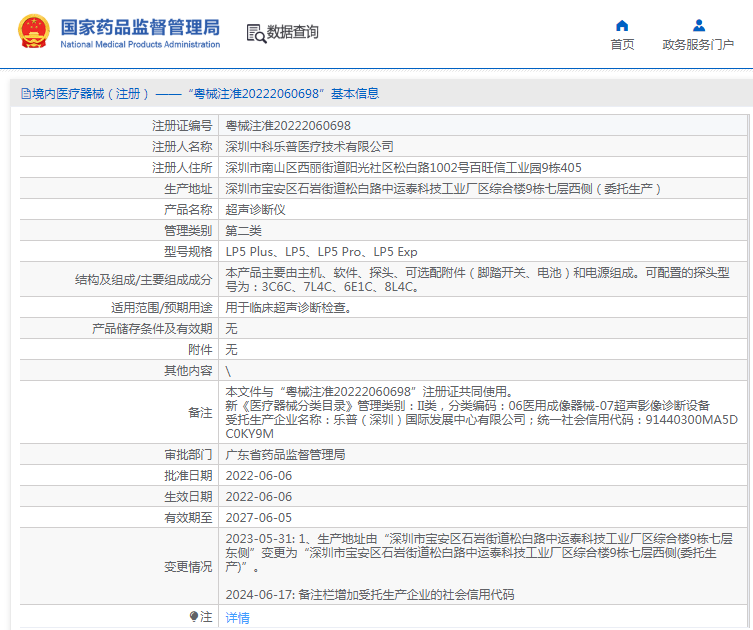This screenshot has width=753, height=630.
Task: Click the 注册证编号 field label
Action: tap(182, 126)
